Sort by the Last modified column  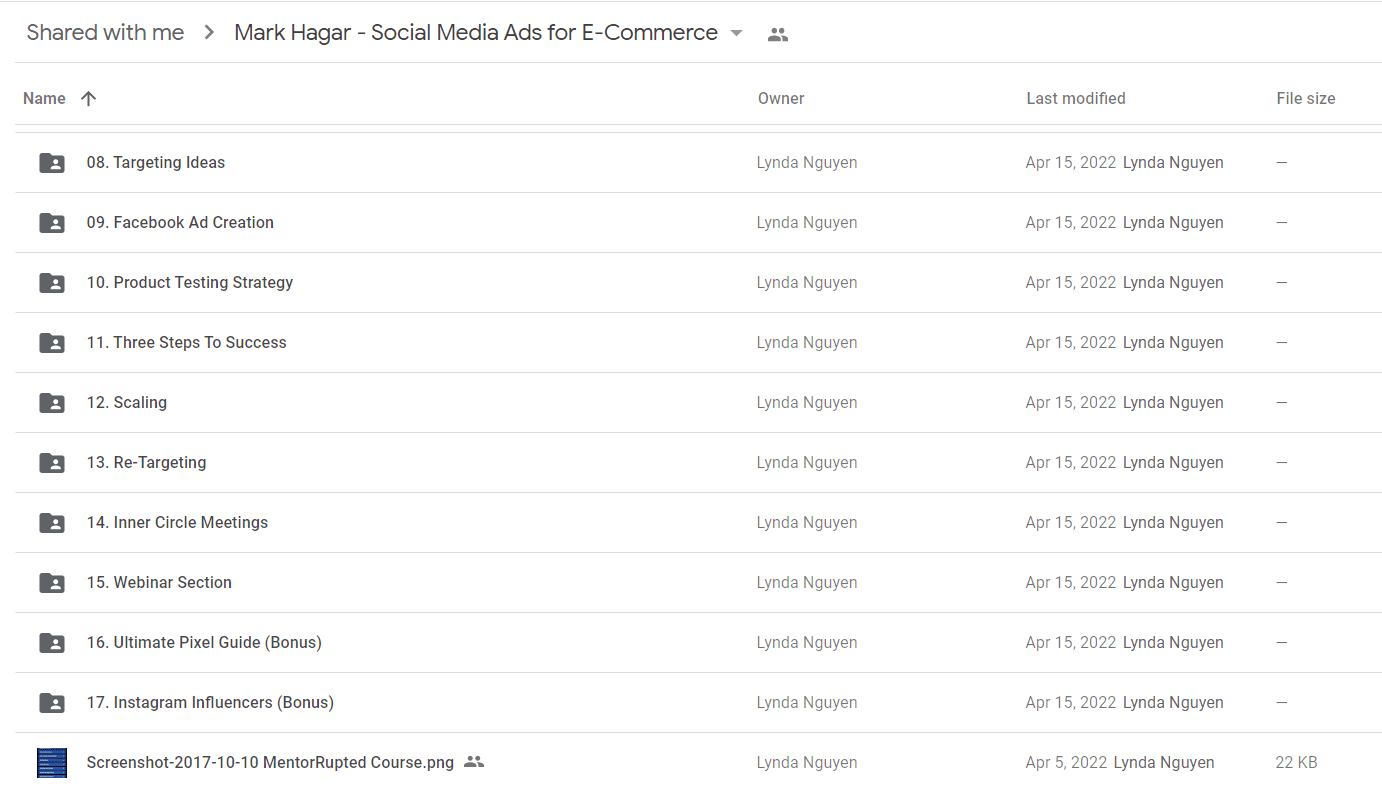(1076, 98)
